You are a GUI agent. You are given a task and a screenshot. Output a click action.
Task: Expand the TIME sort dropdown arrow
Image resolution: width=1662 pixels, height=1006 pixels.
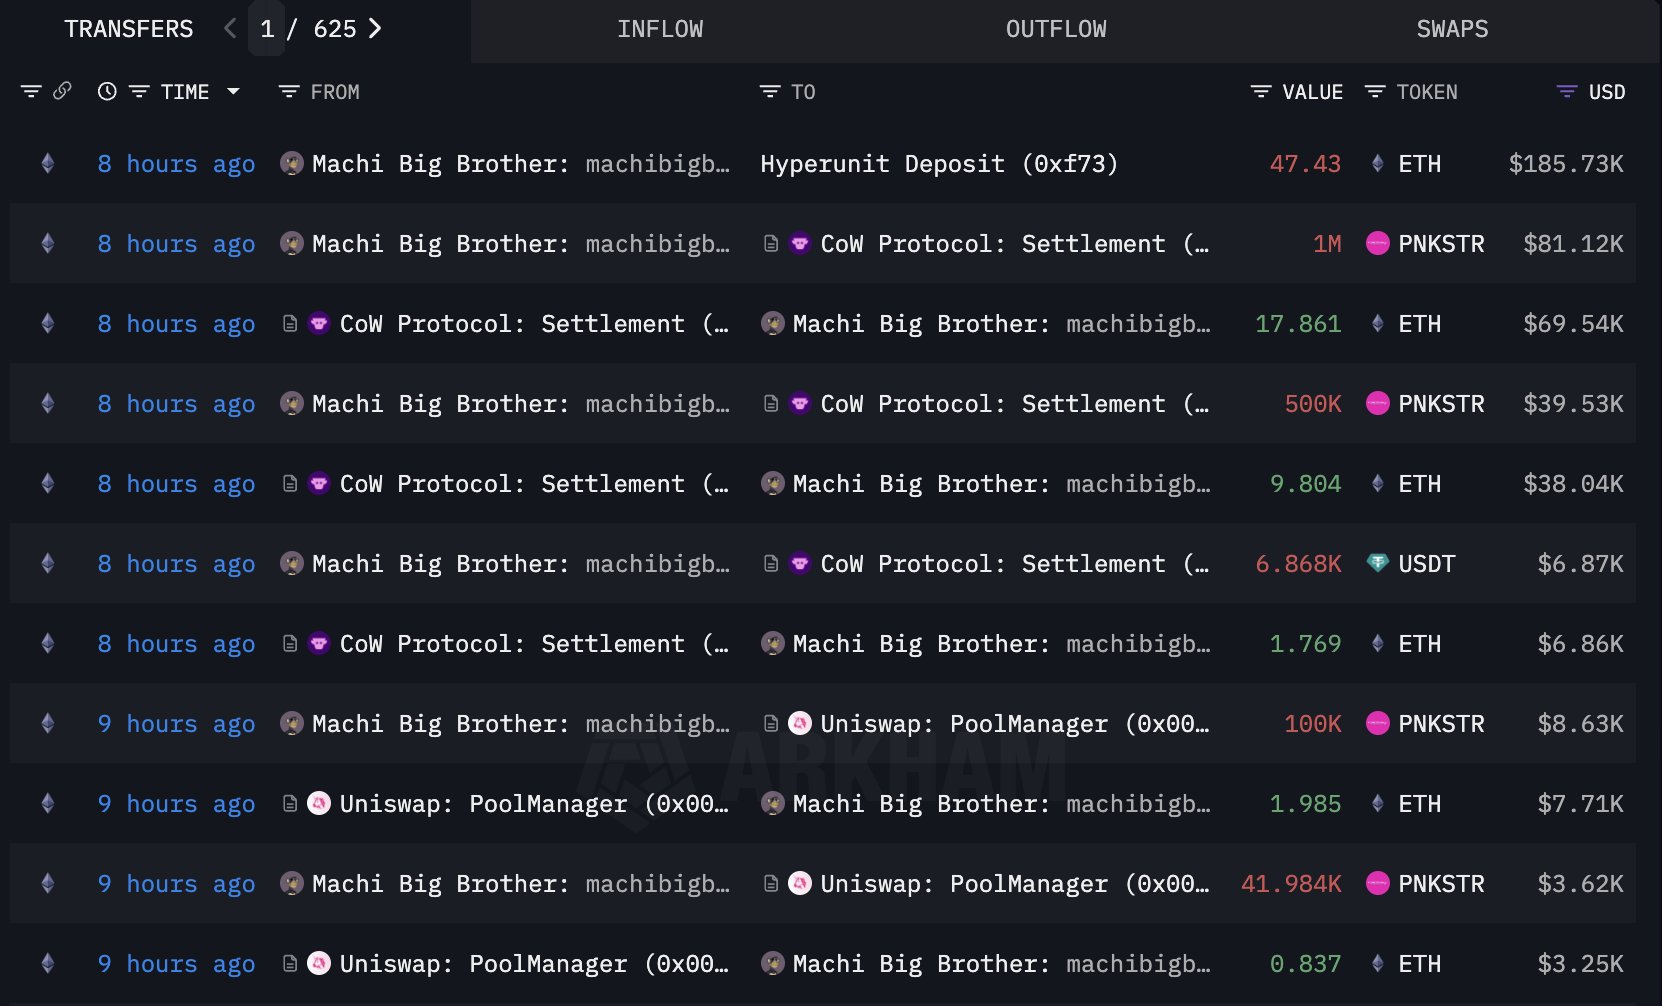[233, 91]
